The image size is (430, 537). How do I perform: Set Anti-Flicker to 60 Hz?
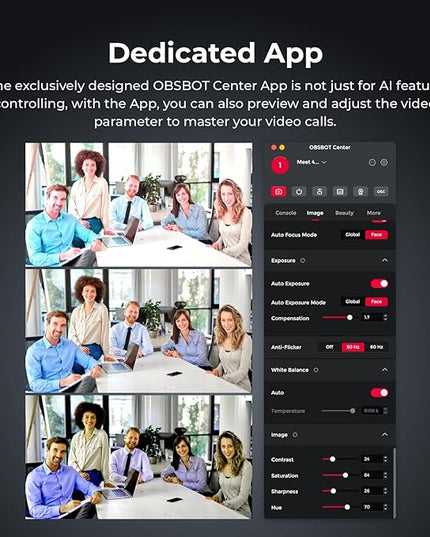pos(376,347)
